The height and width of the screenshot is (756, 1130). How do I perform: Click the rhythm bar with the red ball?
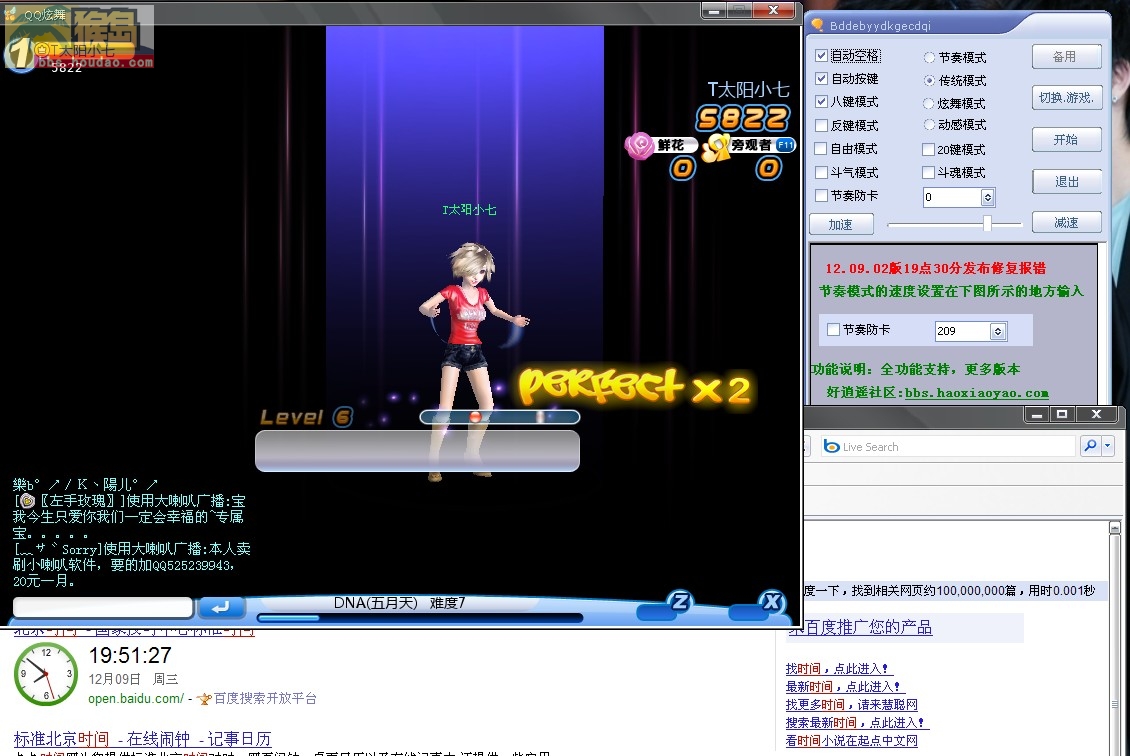[x=499, y=417]
